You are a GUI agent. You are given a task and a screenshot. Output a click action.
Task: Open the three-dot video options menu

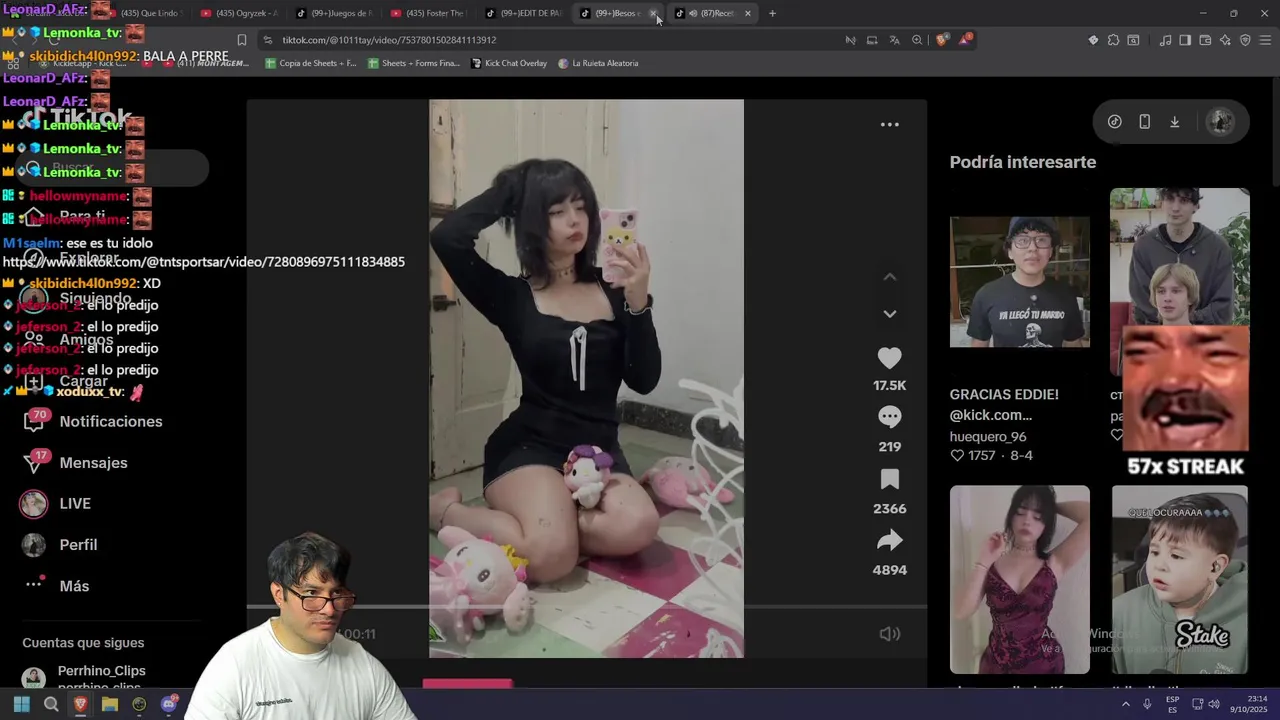[x=889, y=125]
